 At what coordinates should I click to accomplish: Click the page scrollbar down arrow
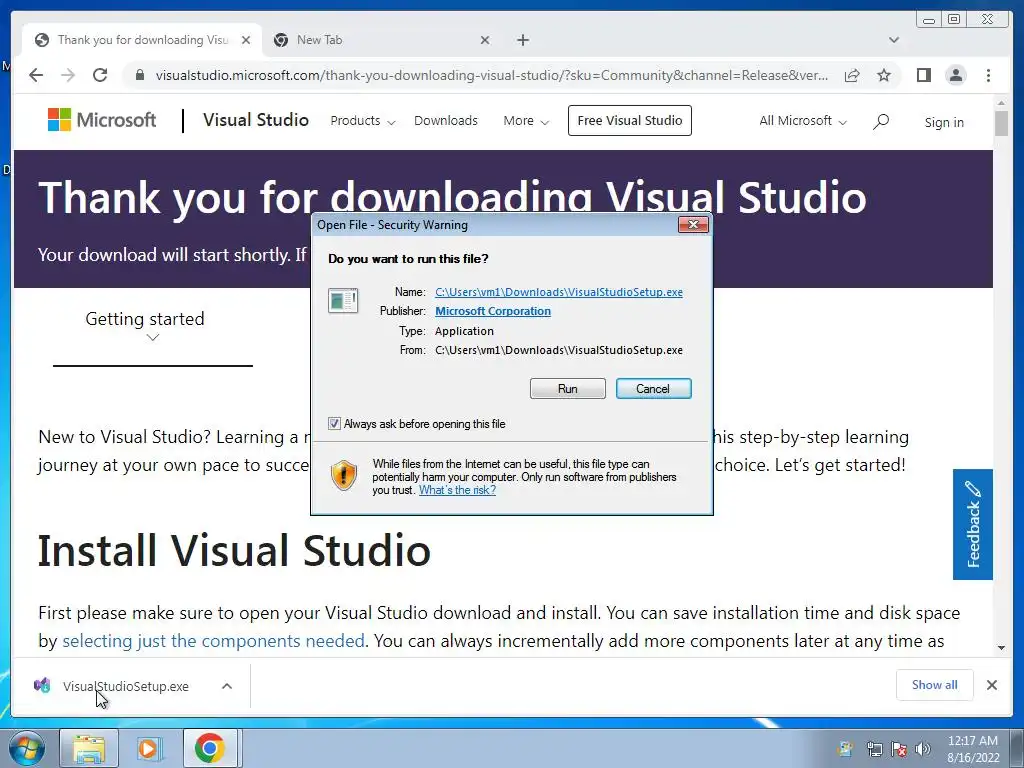1001,648
